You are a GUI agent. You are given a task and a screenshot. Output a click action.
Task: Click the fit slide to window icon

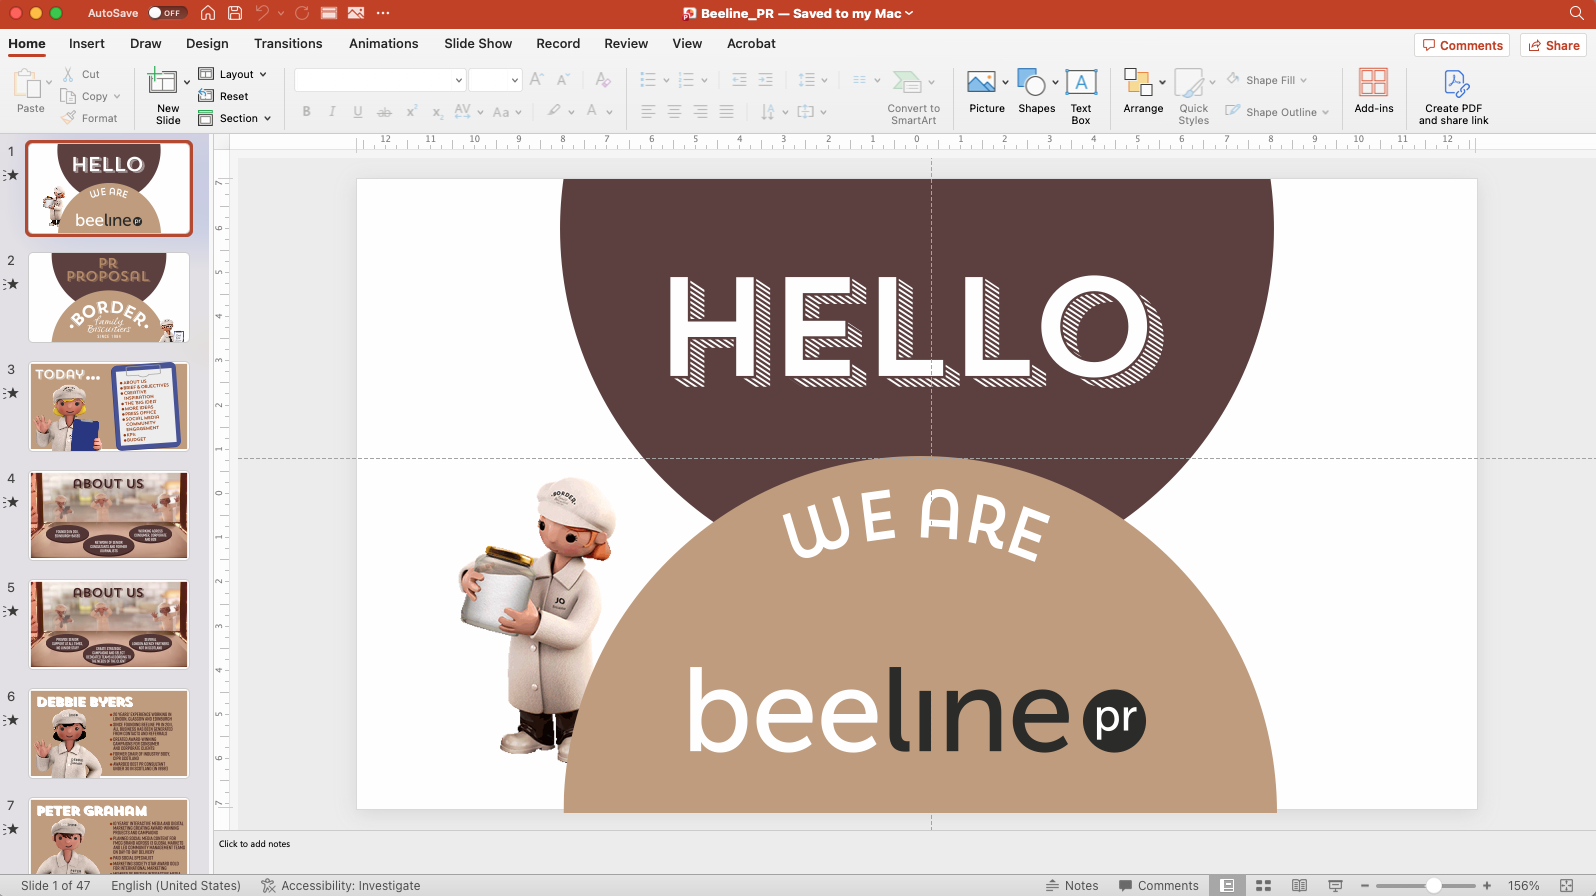pyautogui.click(x=1567, y=886)
